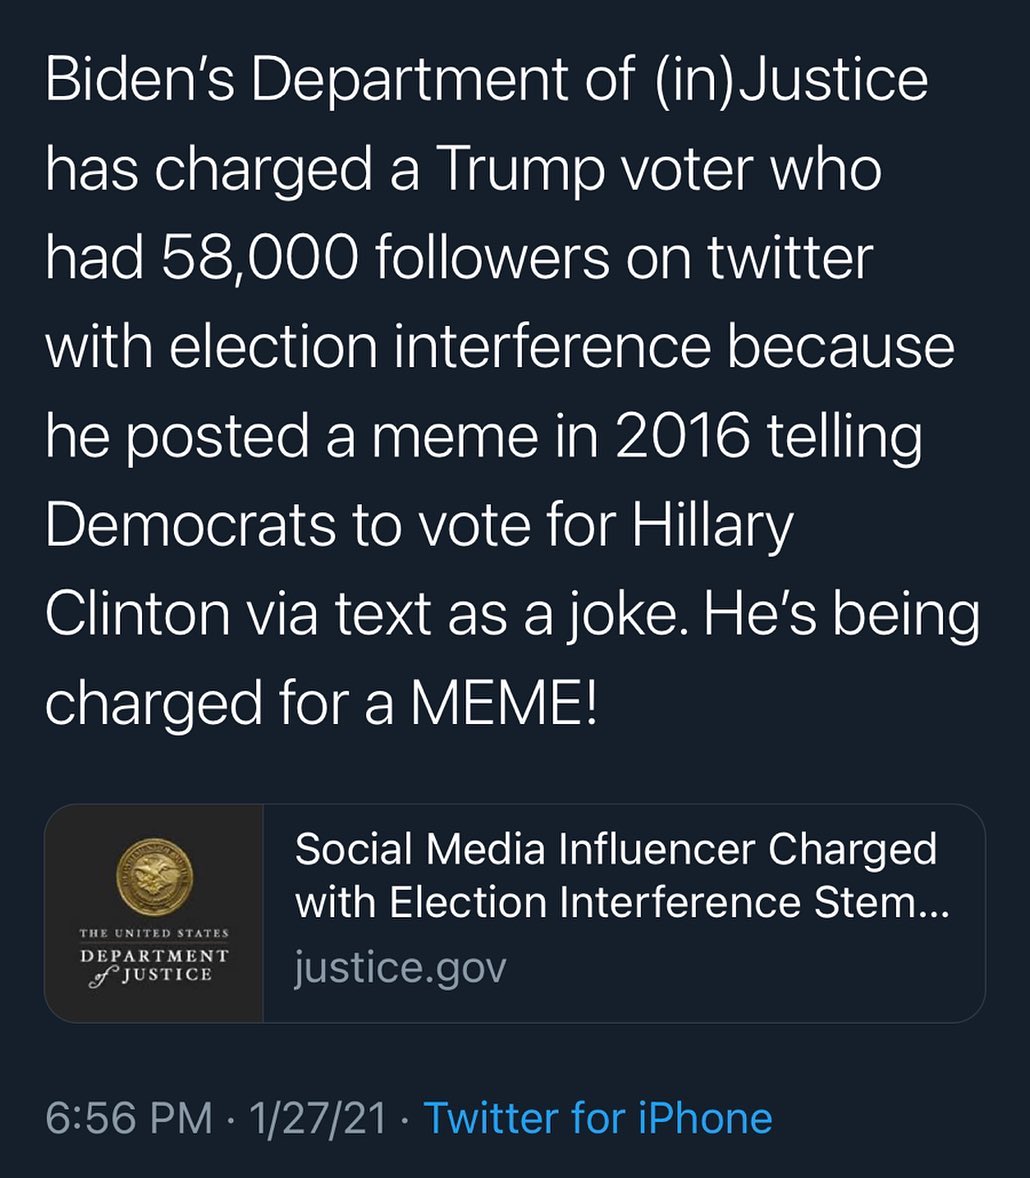
Task: Click the justice.gov domain text
Action: tap(400, 968)
